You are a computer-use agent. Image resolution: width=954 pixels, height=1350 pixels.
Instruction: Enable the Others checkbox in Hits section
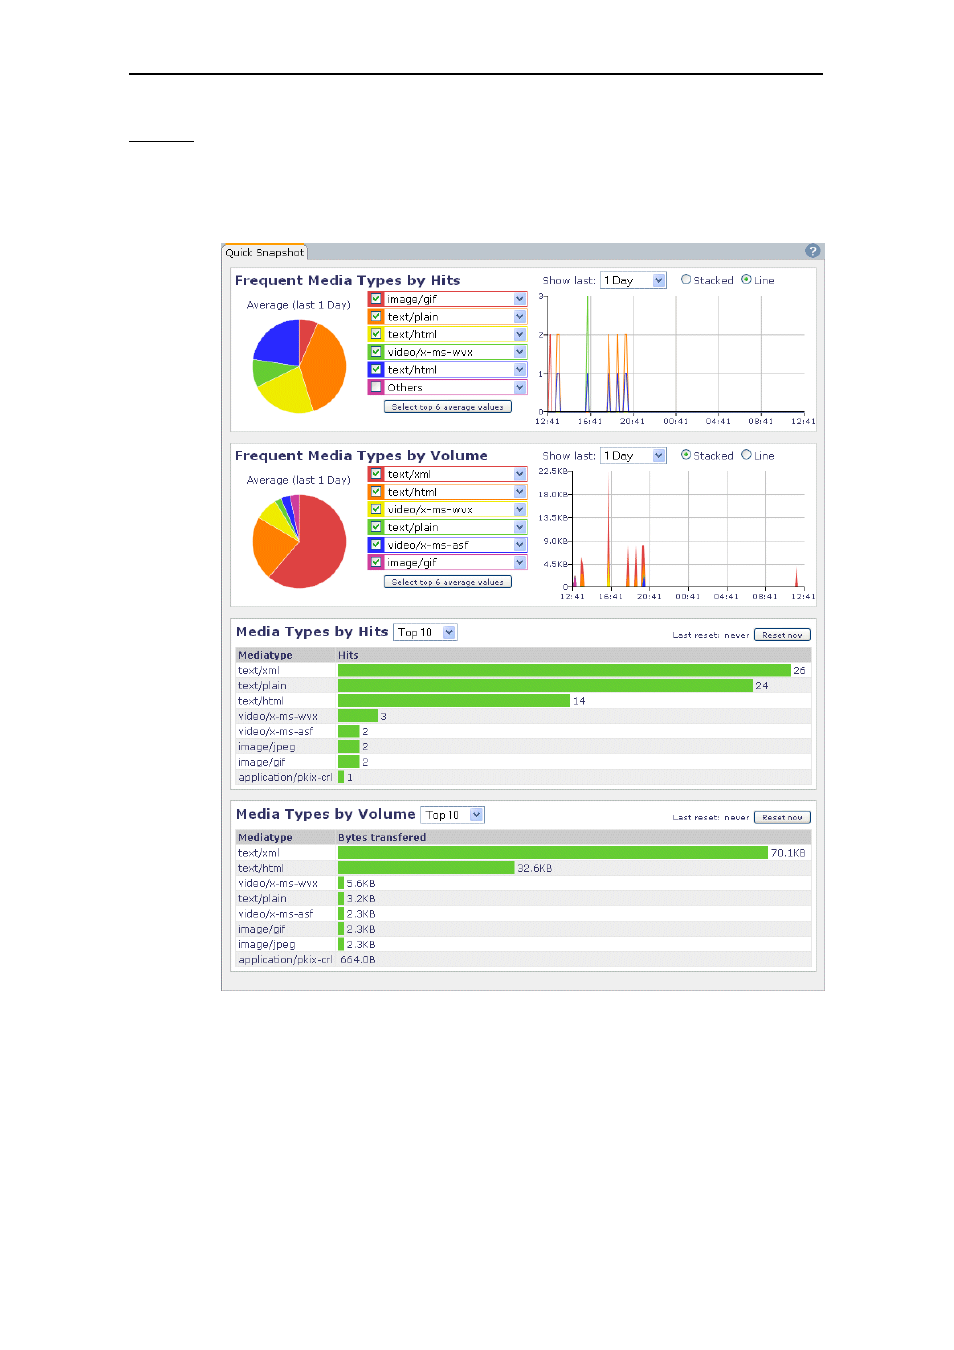click(376, 387)
